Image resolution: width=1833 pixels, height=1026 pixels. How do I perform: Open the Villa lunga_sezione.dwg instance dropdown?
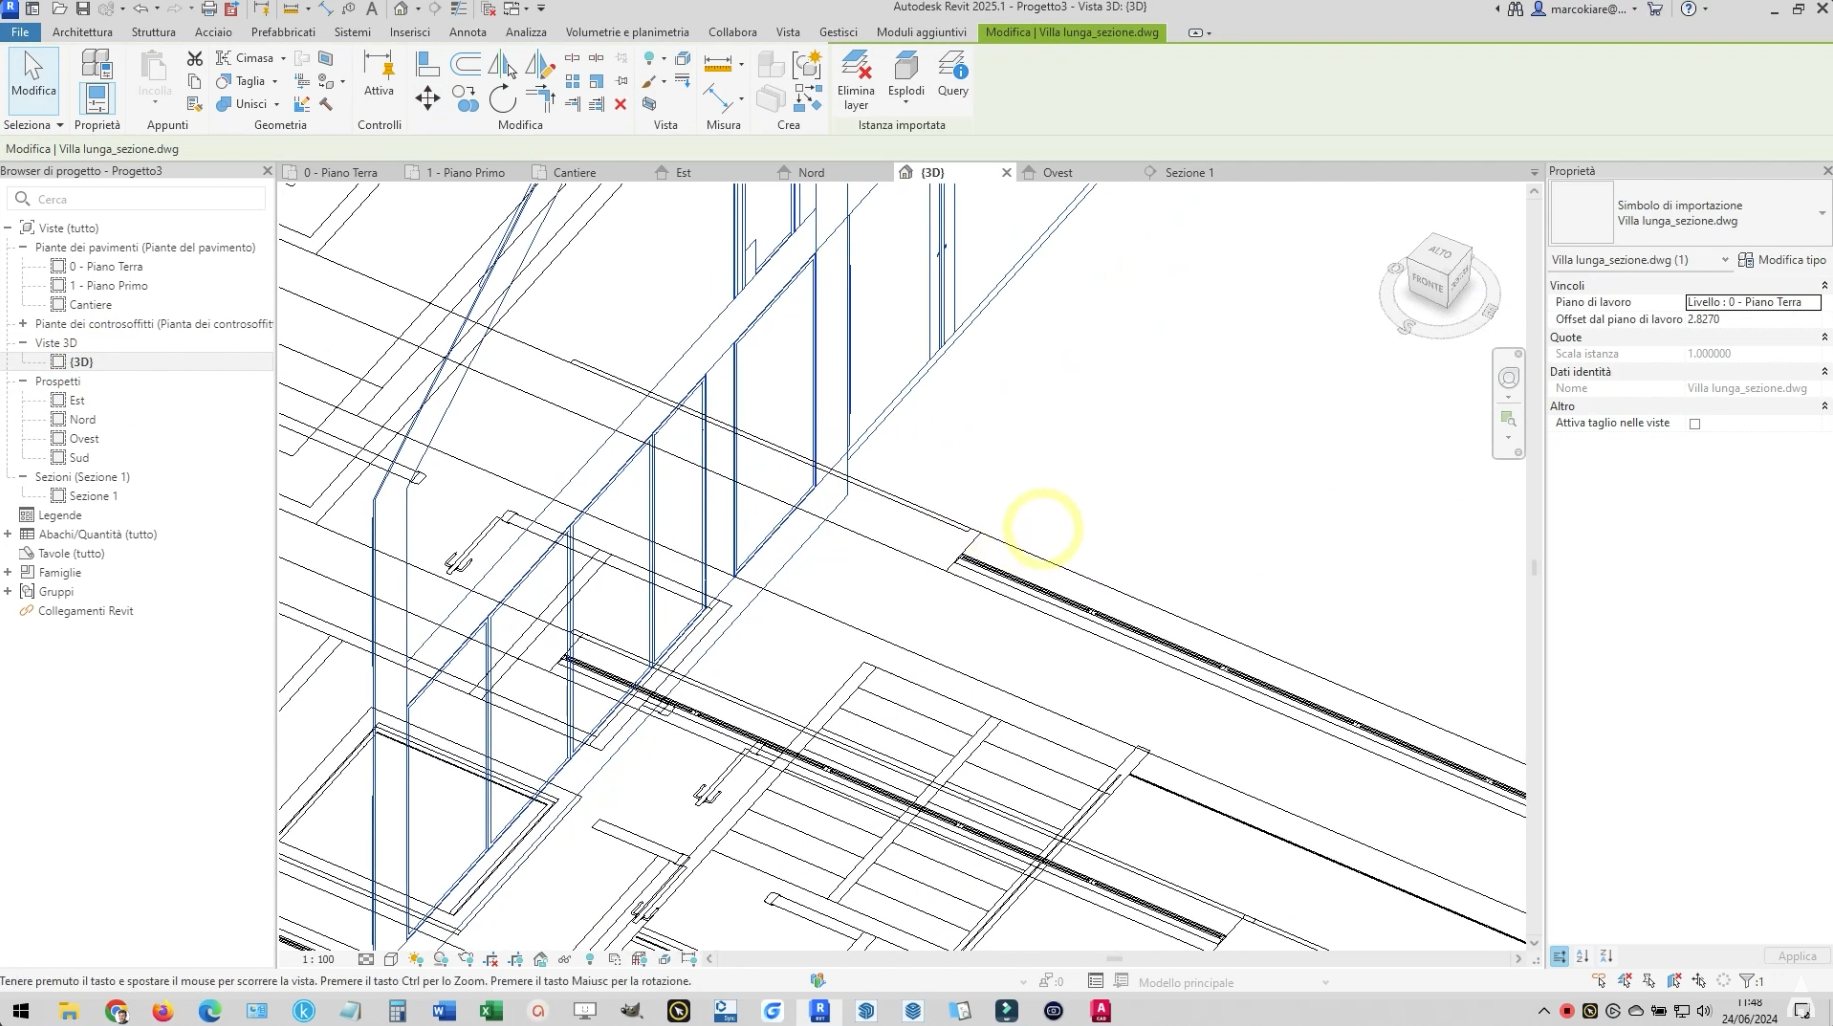click(1724, 260)
